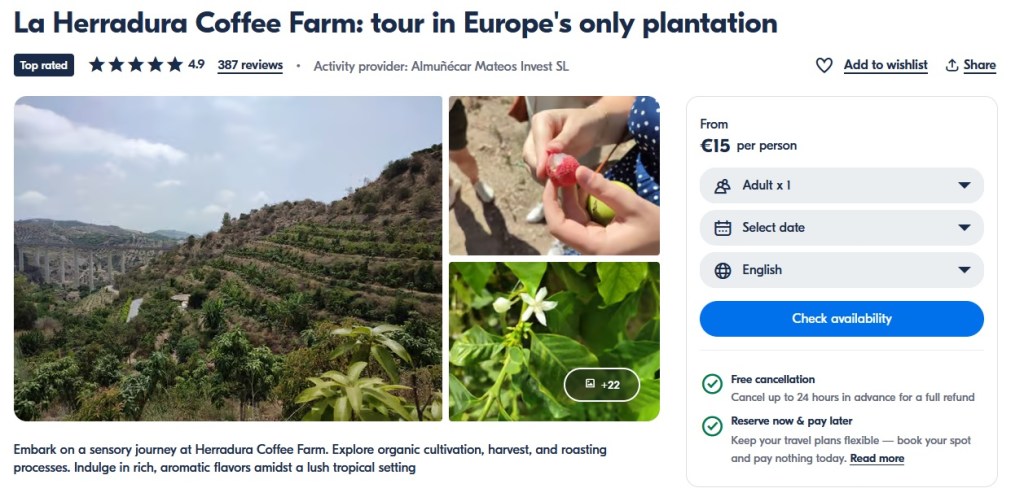Click the Top rated badge

pos(44,65)
